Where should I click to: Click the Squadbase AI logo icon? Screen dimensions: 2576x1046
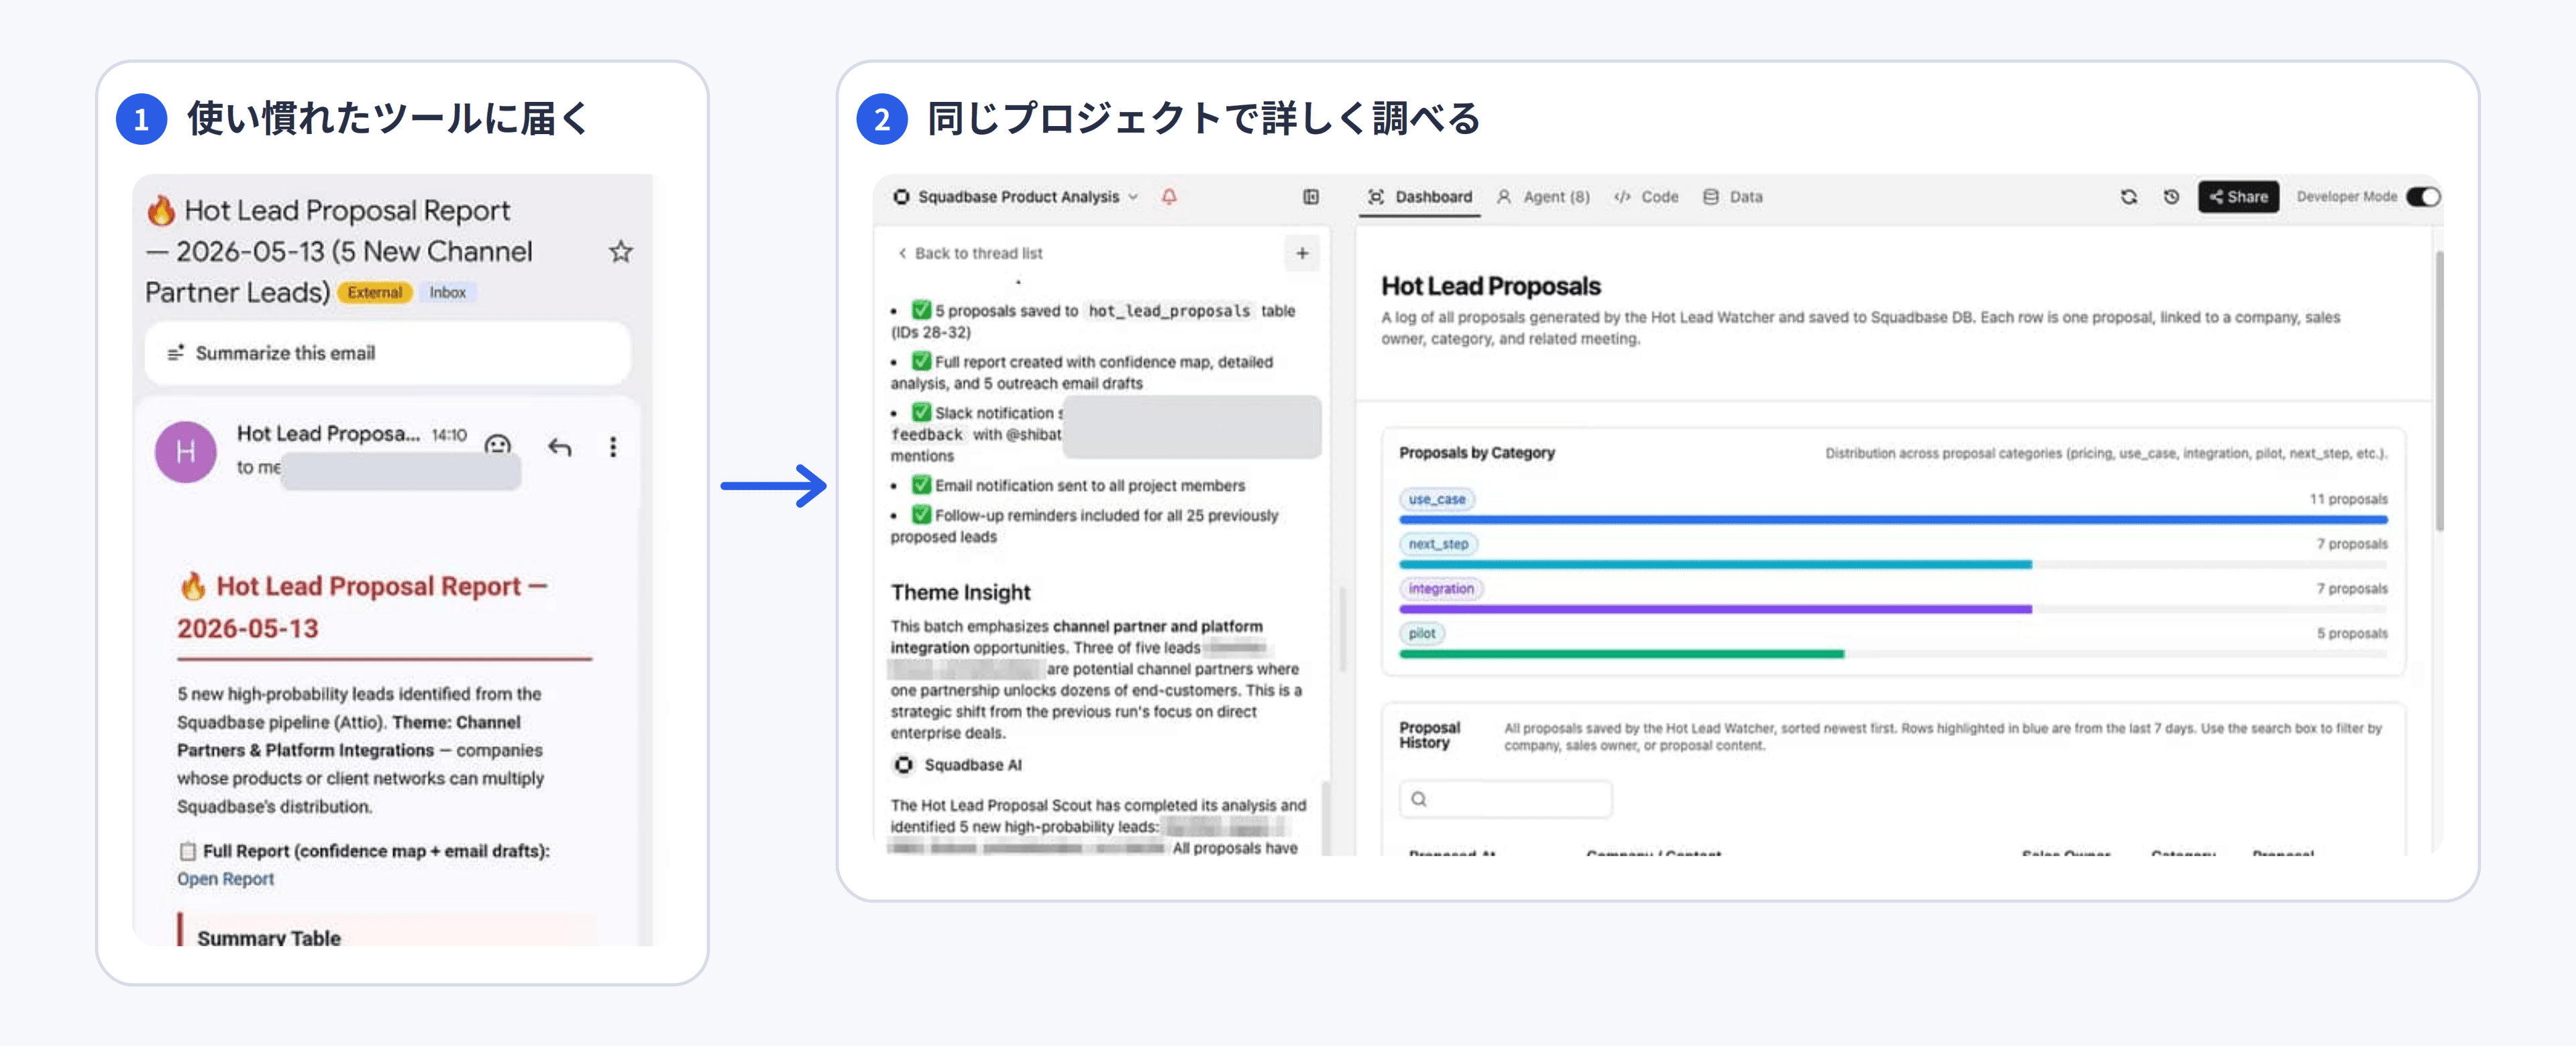903,765
